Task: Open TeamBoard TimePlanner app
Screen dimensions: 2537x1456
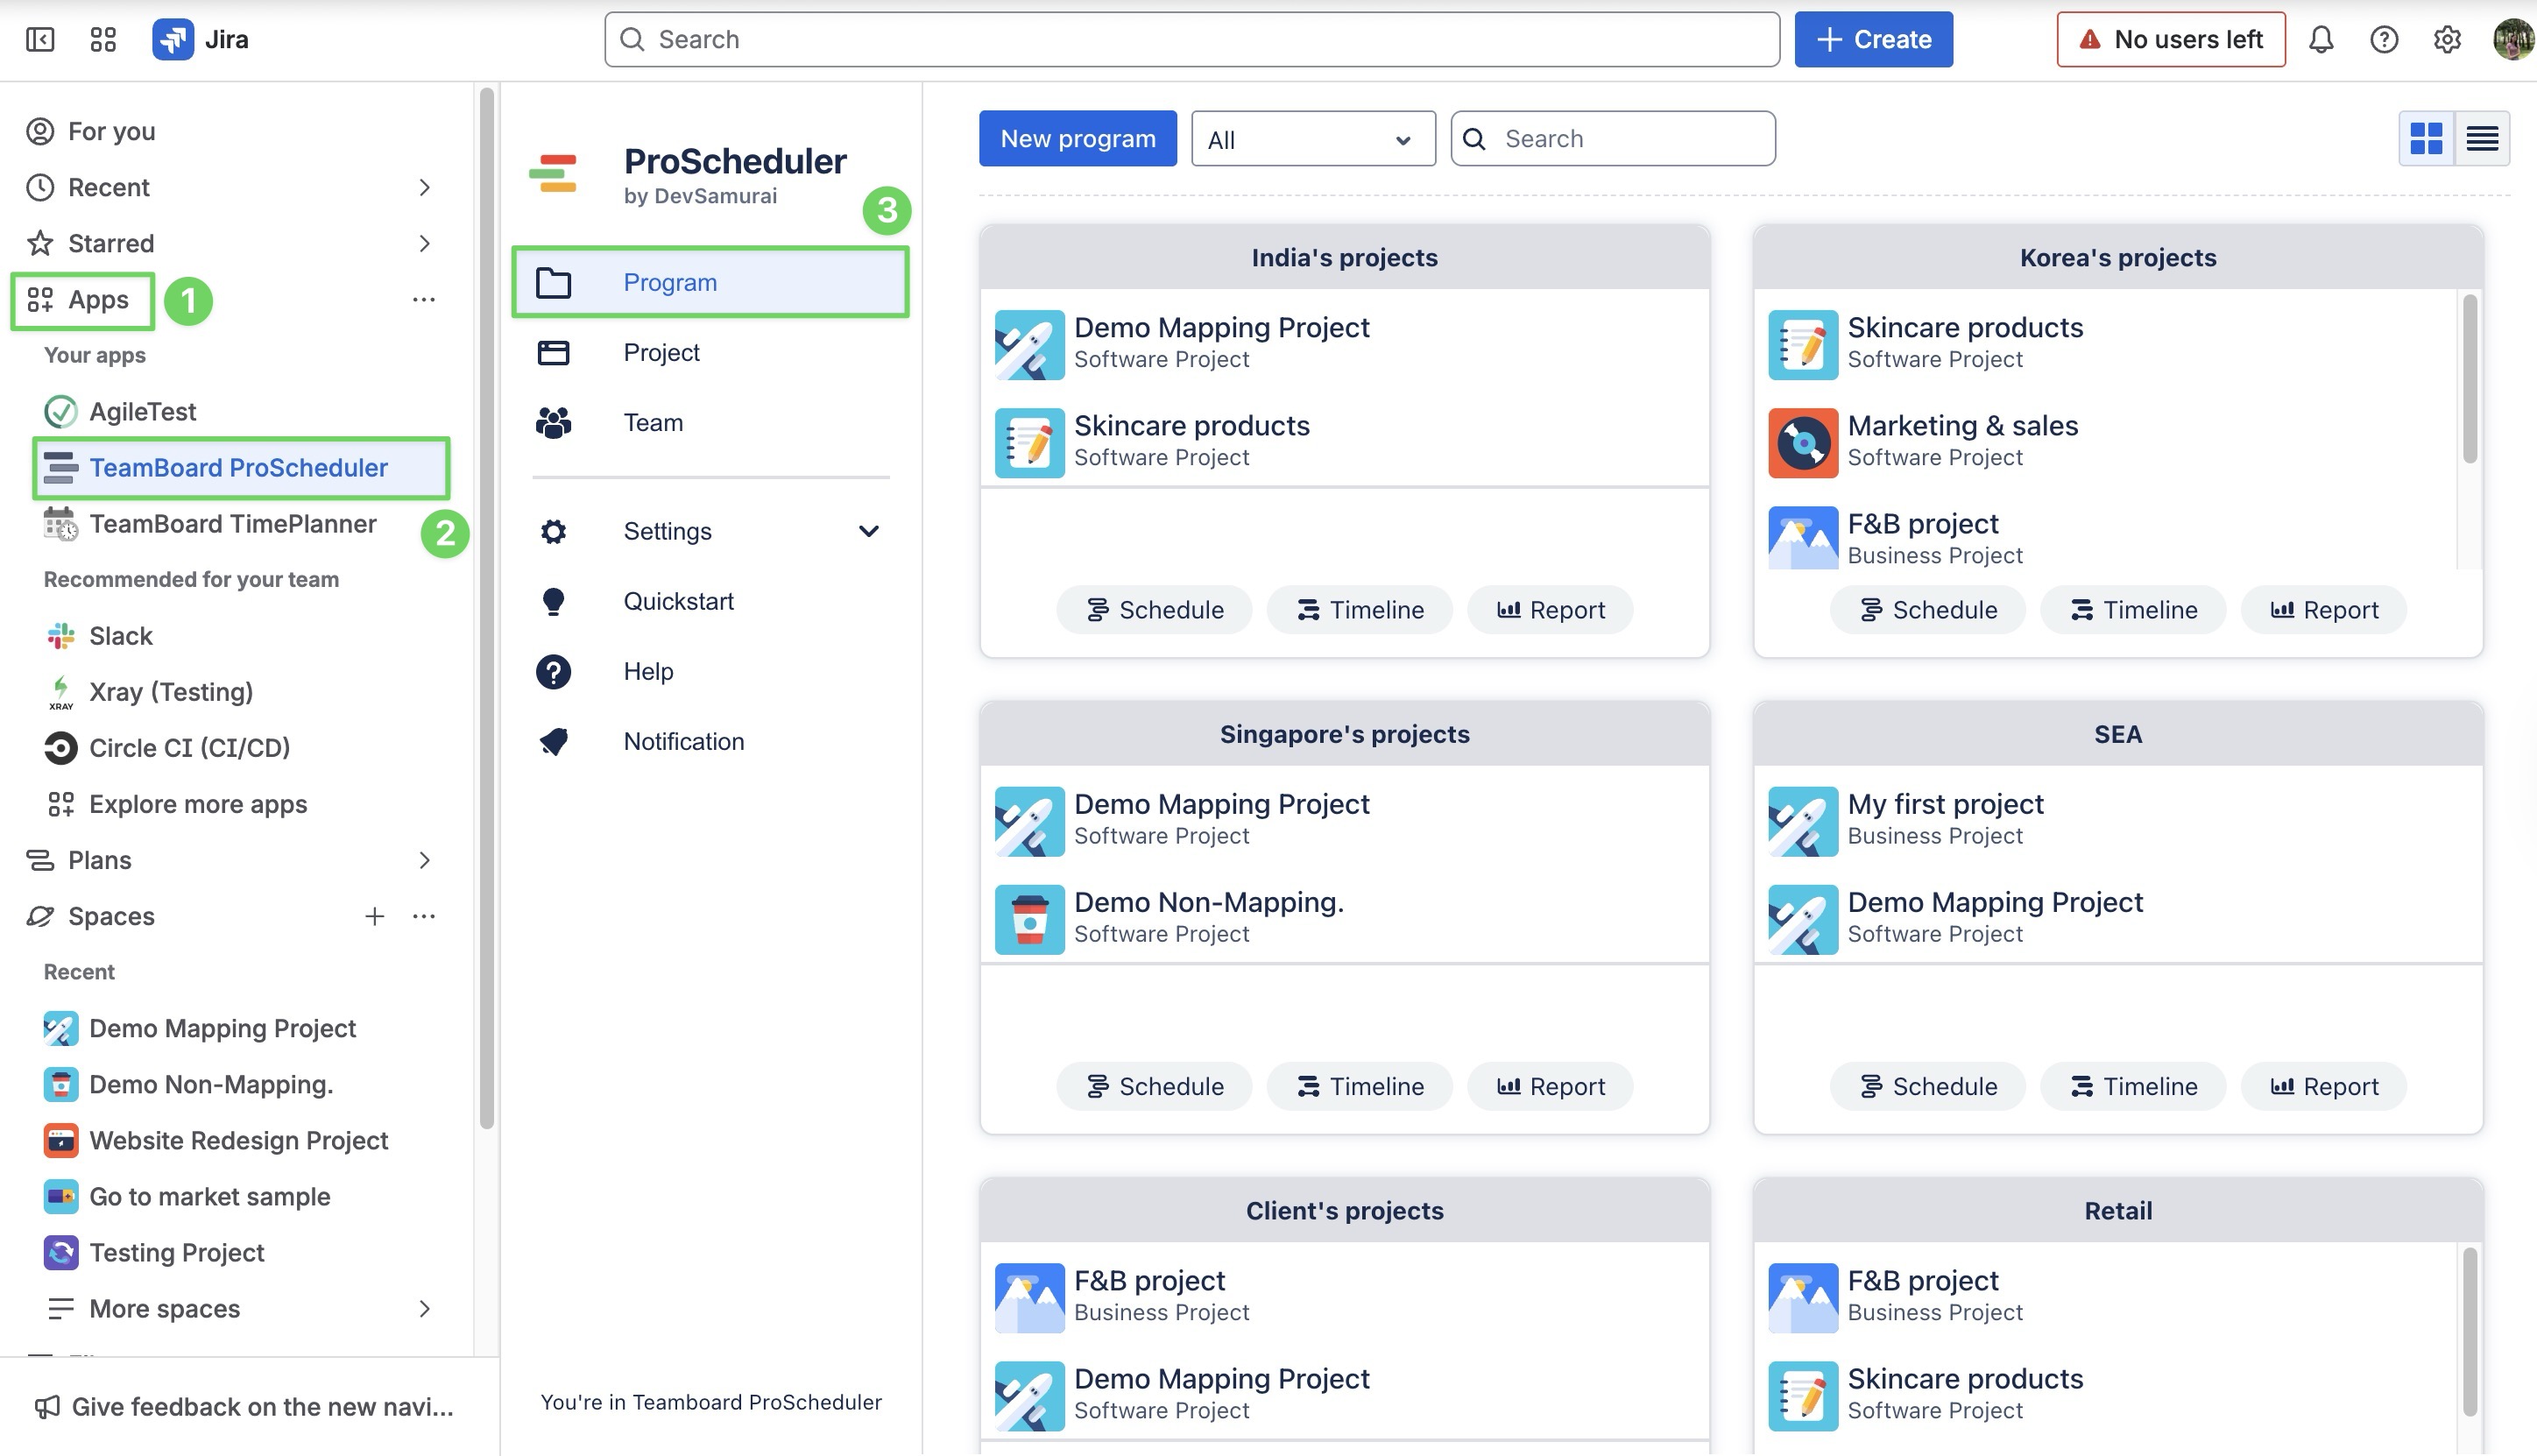Action: pyautogui.click(x=232, y=524)
